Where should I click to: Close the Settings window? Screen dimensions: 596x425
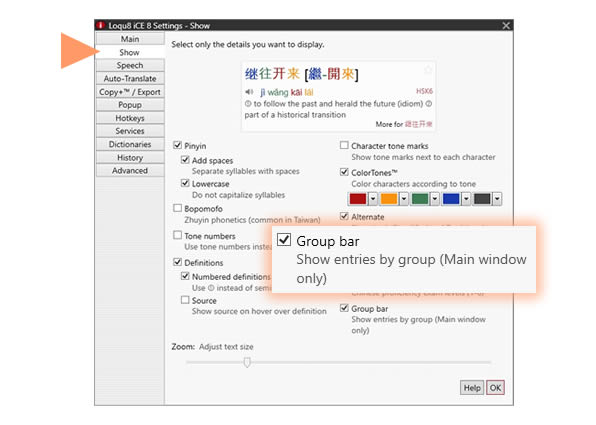(x=506, y=25)
